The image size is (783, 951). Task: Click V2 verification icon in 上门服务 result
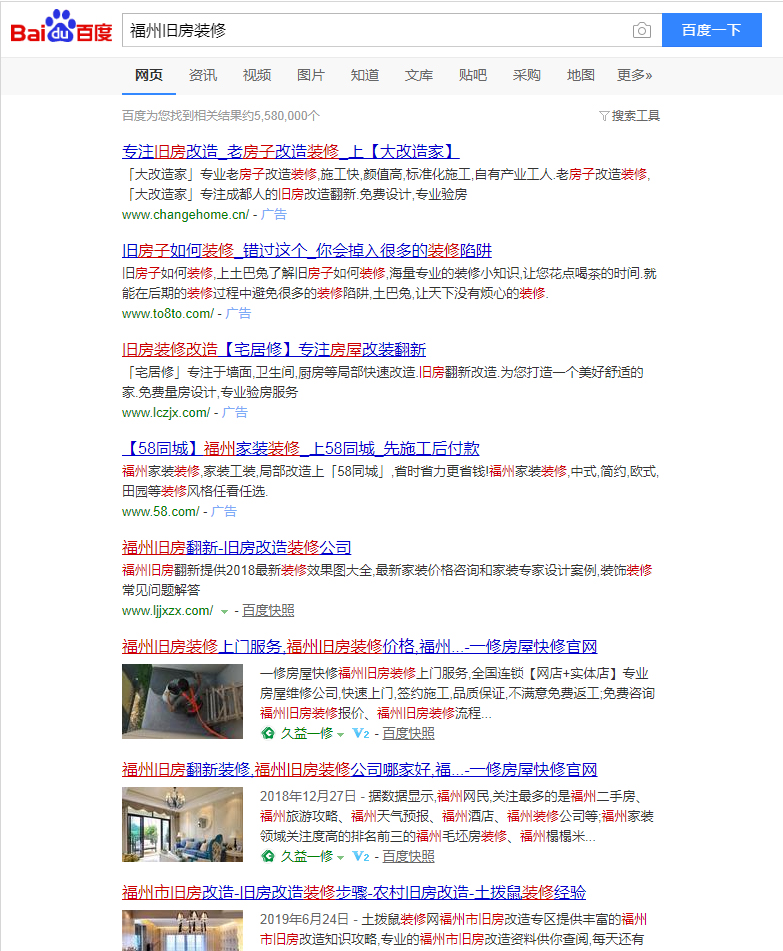tap(360, 733)
